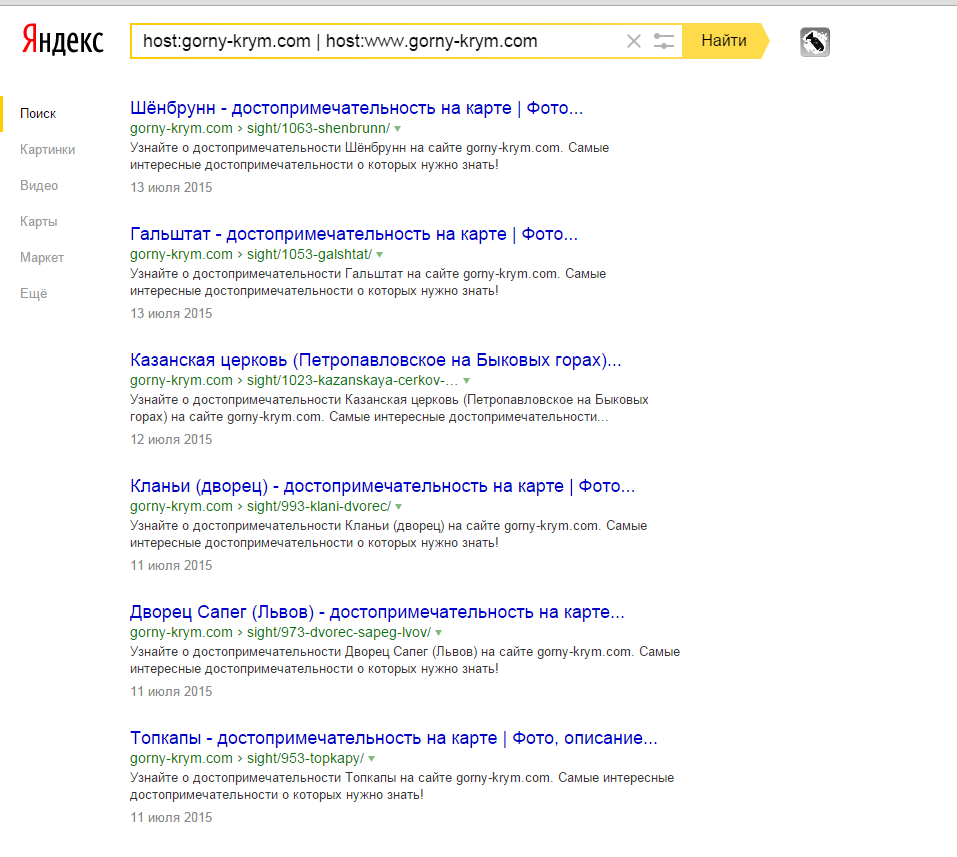This screenshot has height=857, width=957.
Task: Click the Яндекс logo
Action: tap(63, 40)
